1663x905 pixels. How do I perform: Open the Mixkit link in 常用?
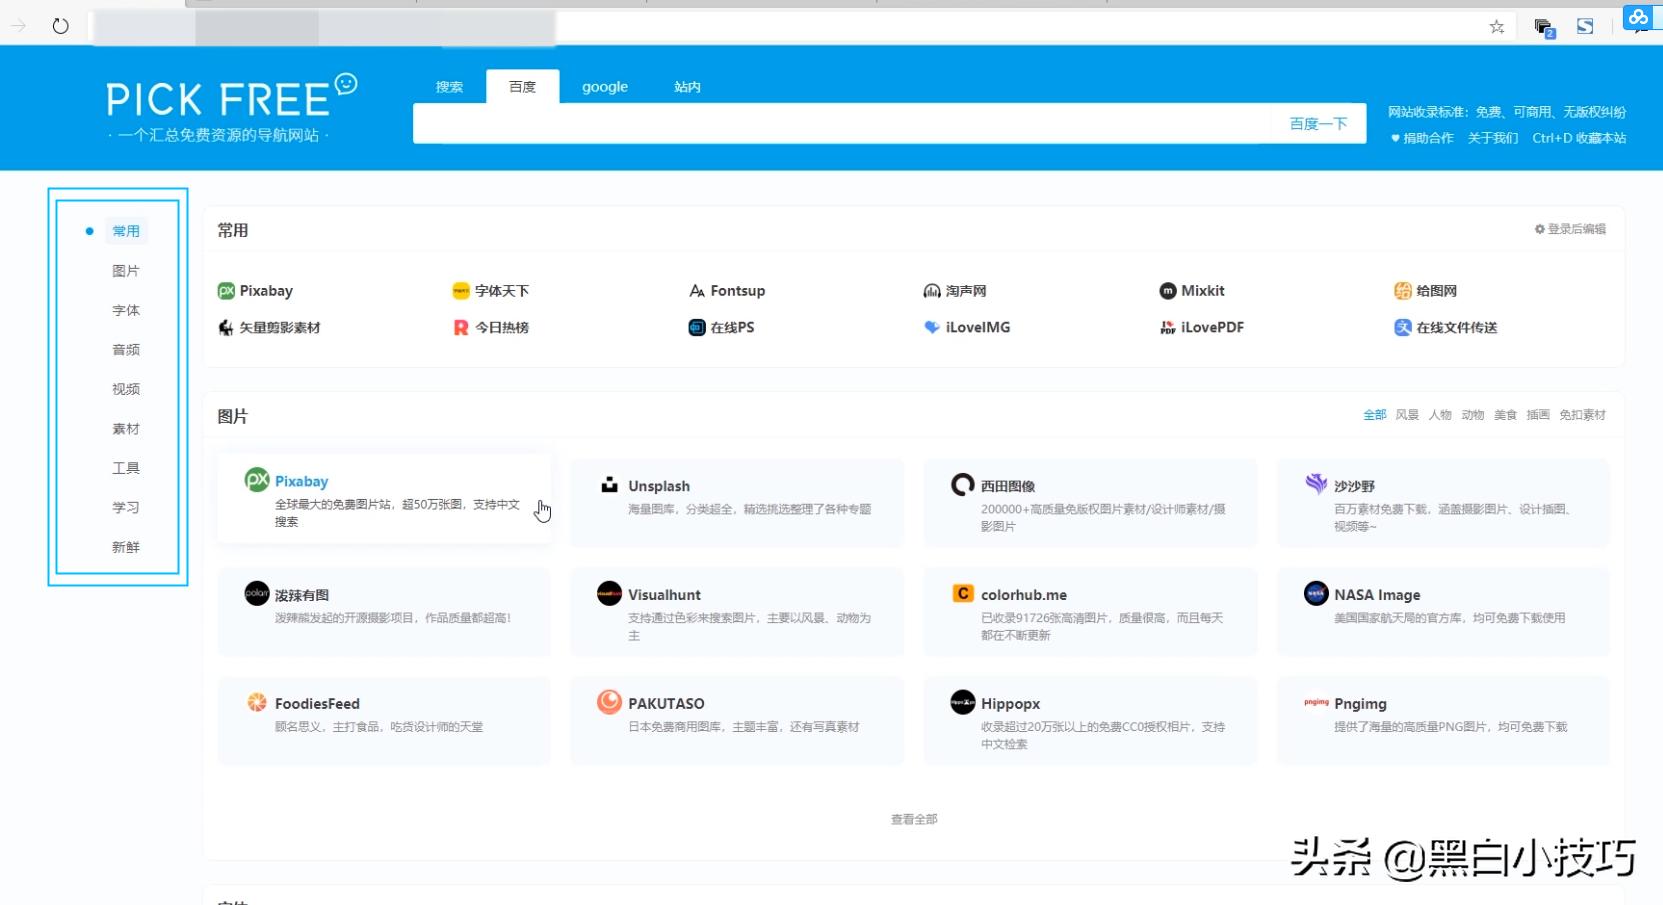point(1203,291)
